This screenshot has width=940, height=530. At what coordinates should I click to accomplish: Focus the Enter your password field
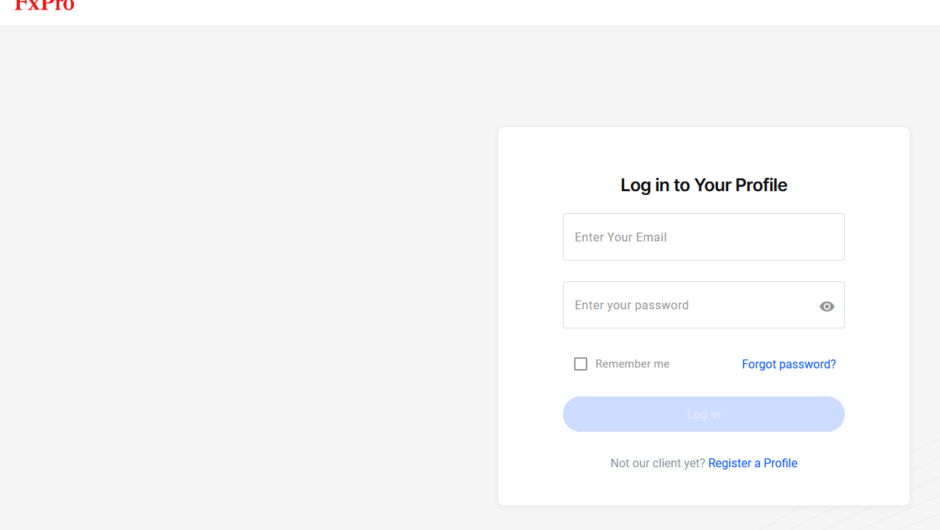tap(740, 305)
